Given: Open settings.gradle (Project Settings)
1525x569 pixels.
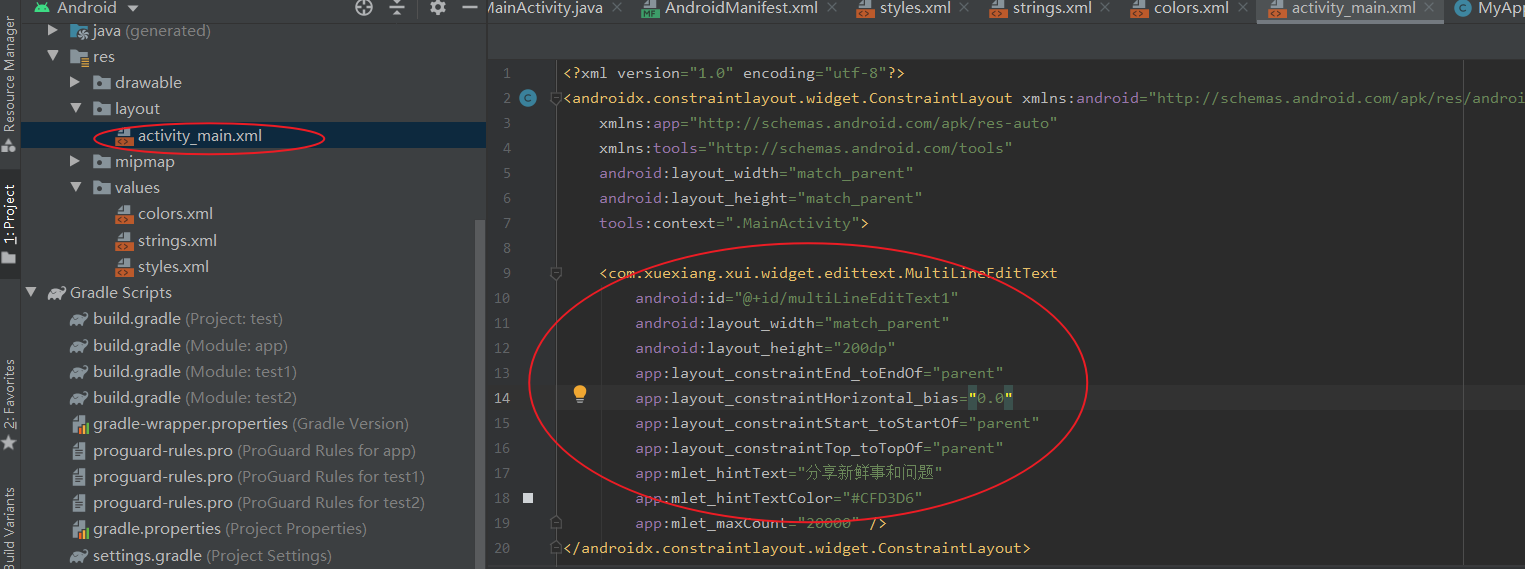Looking at the screenshot, I should pos(212,556).
